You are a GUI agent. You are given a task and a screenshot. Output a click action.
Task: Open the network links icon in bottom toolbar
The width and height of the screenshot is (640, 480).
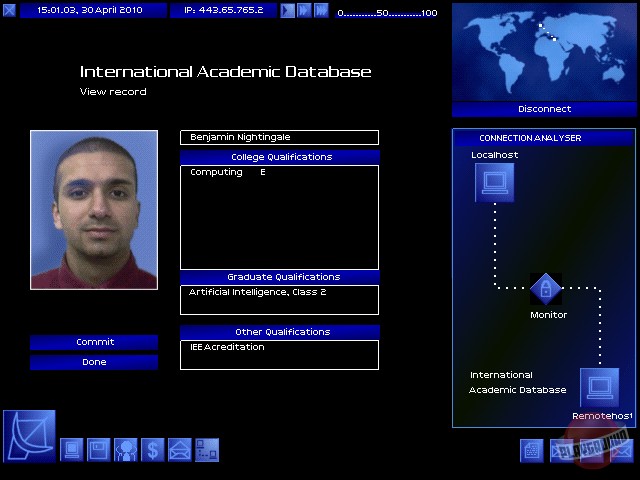point(207,450)
